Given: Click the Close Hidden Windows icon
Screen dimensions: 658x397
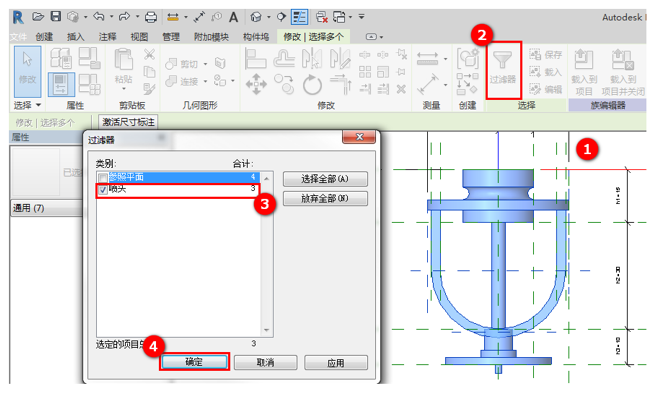Looking at the screenshot, I should (x=322, y=17).
